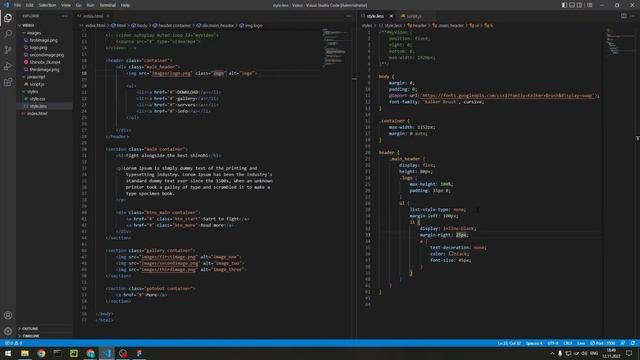Click the notifications bell in status bar
The width and height of the screenshot is (640, 360).
click(633, 343)
